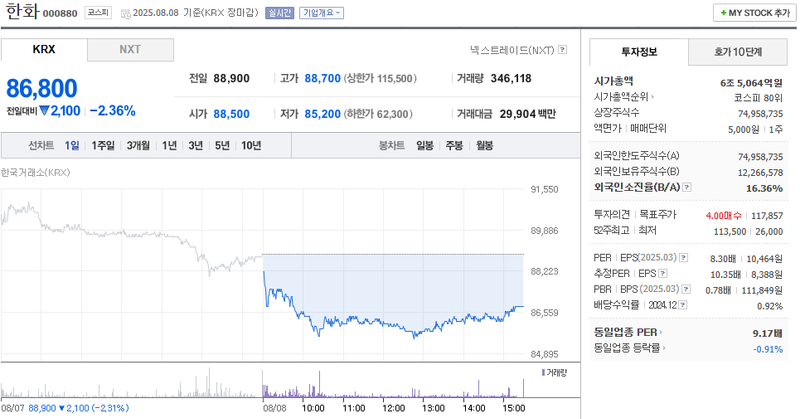Show the 주봉 candlestick chart
The width and height of the screenshot is (800, 419).
[x=454, y=145]
